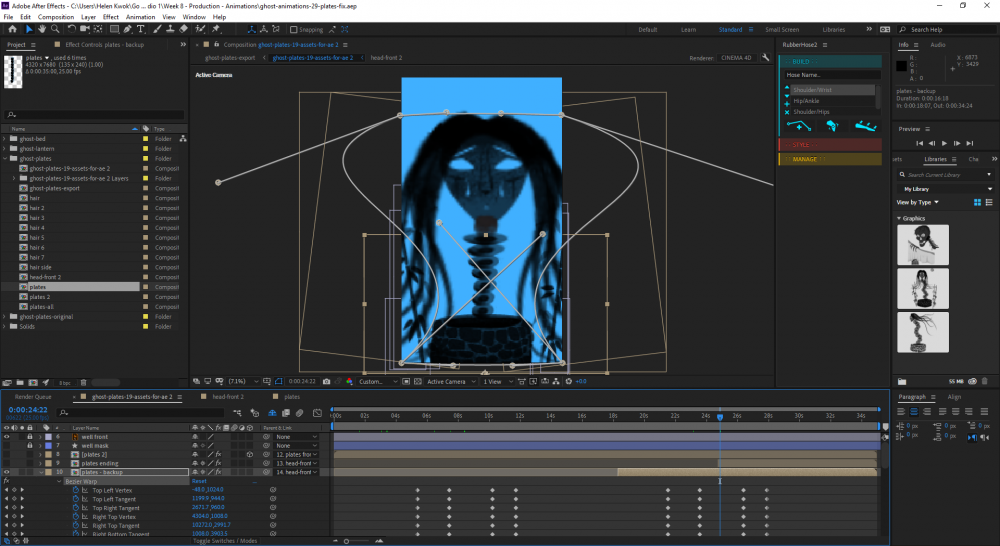Delete selected project item with trash icon
1000x546 pixels.
(83, 383)
